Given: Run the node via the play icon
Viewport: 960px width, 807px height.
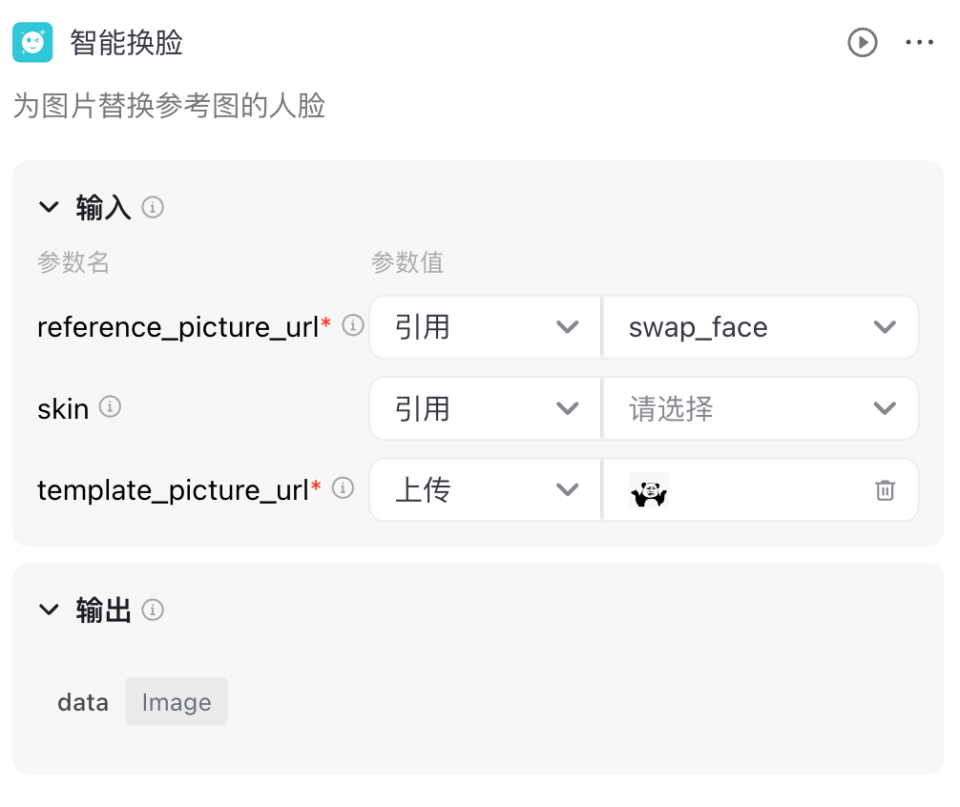Looking at the screenshot, I should tap(861, 42).
